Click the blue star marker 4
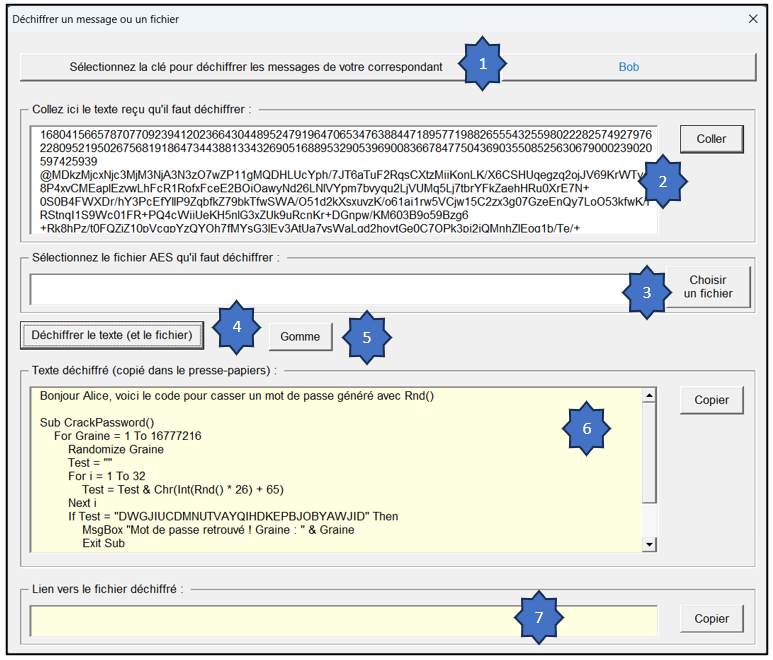 point(236,326)
